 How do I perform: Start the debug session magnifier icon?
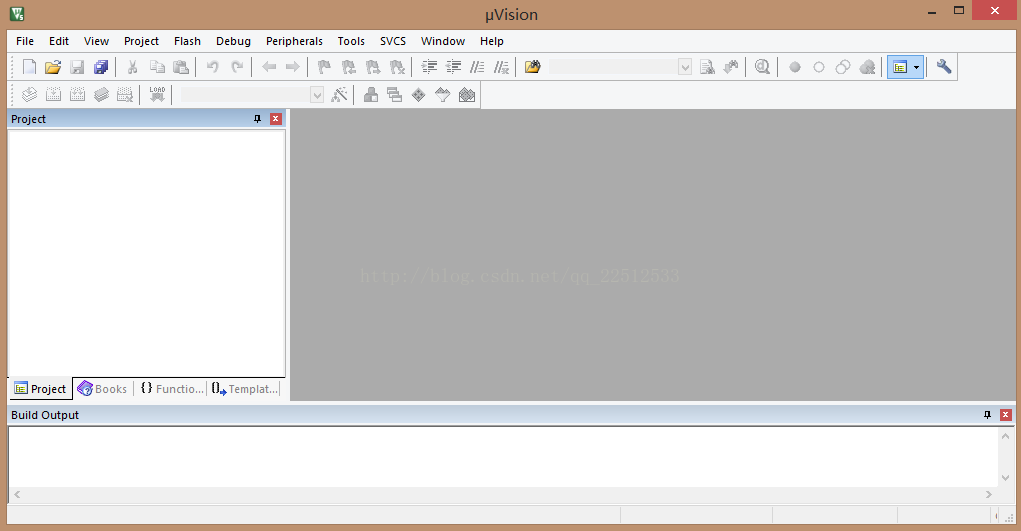[x=762, y=67]
